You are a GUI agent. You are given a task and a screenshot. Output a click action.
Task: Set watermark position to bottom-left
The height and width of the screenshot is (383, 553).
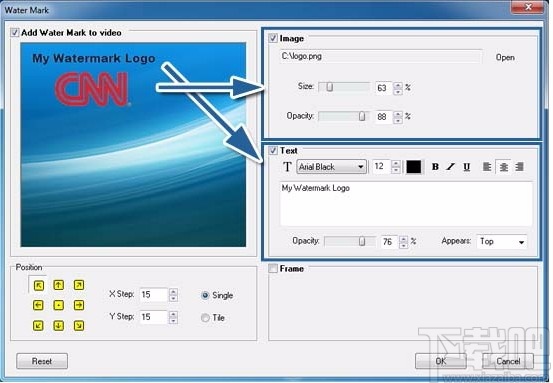(x=38, y=326)
